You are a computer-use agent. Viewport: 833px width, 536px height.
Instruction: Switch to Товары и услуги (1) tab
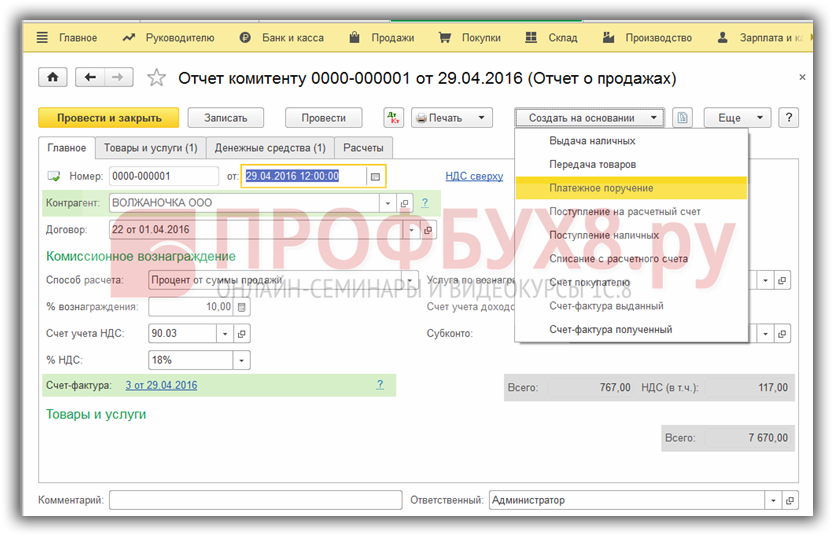tap(150, 148)
